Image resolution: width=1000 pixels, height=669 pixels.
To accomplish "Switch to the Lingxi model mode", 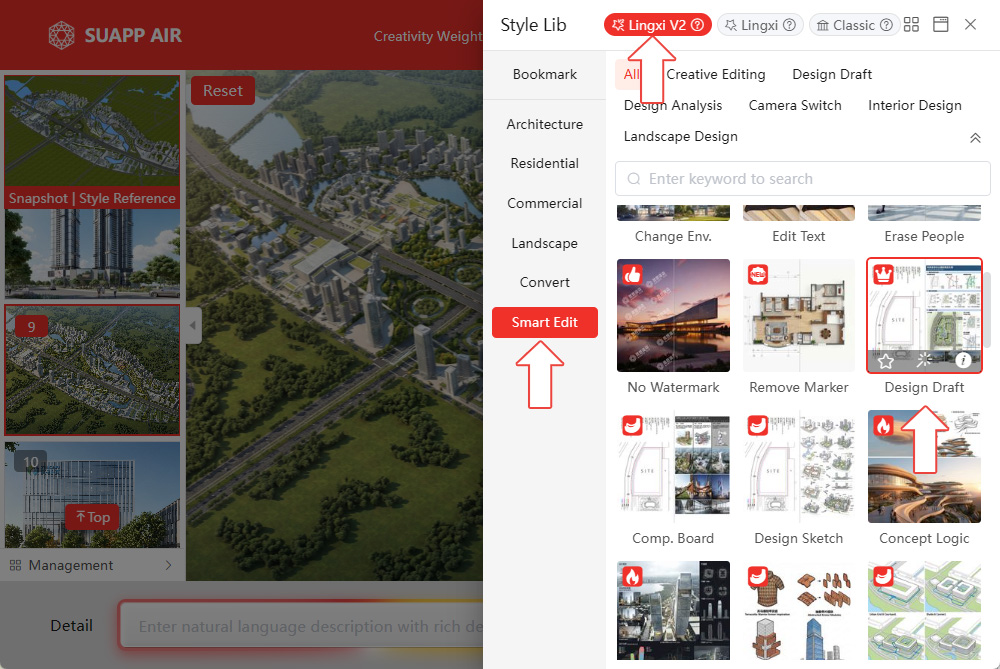I will coord(759,25).
